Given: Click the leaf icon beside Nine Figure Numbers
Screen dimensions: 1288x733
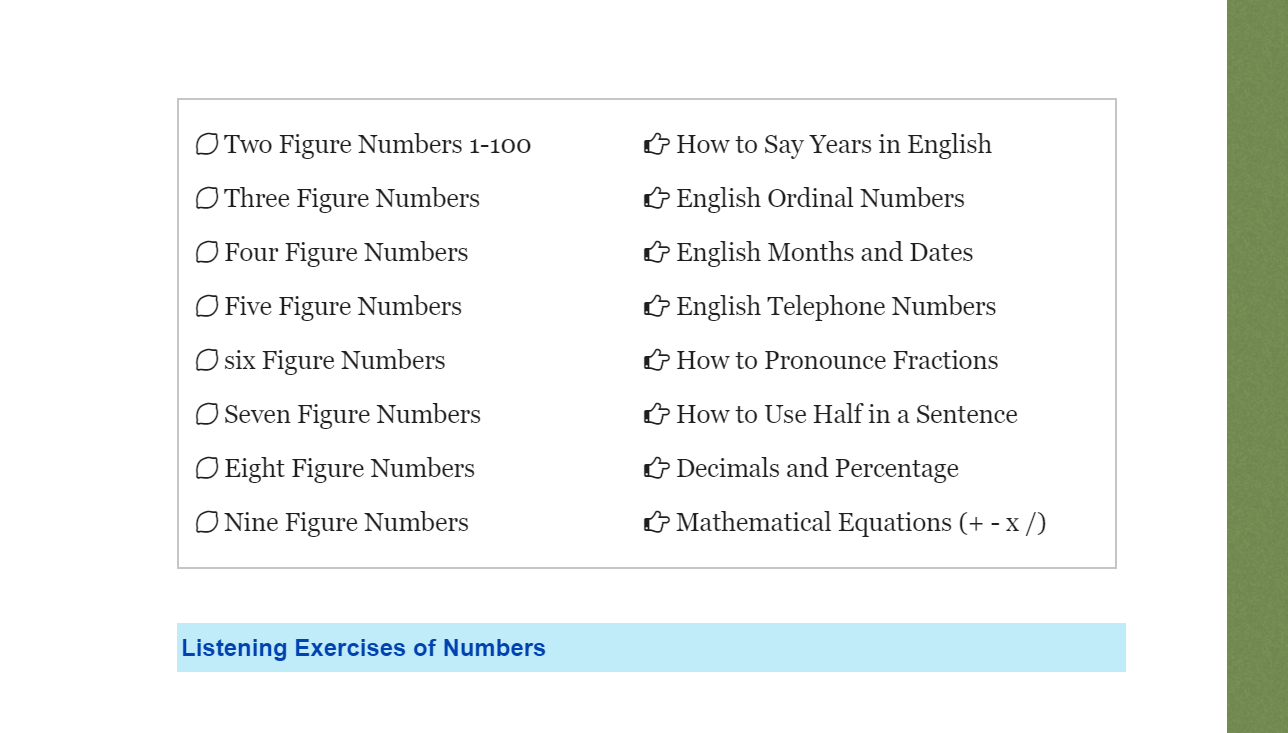Looking at the screenshot, I should 207,523.
